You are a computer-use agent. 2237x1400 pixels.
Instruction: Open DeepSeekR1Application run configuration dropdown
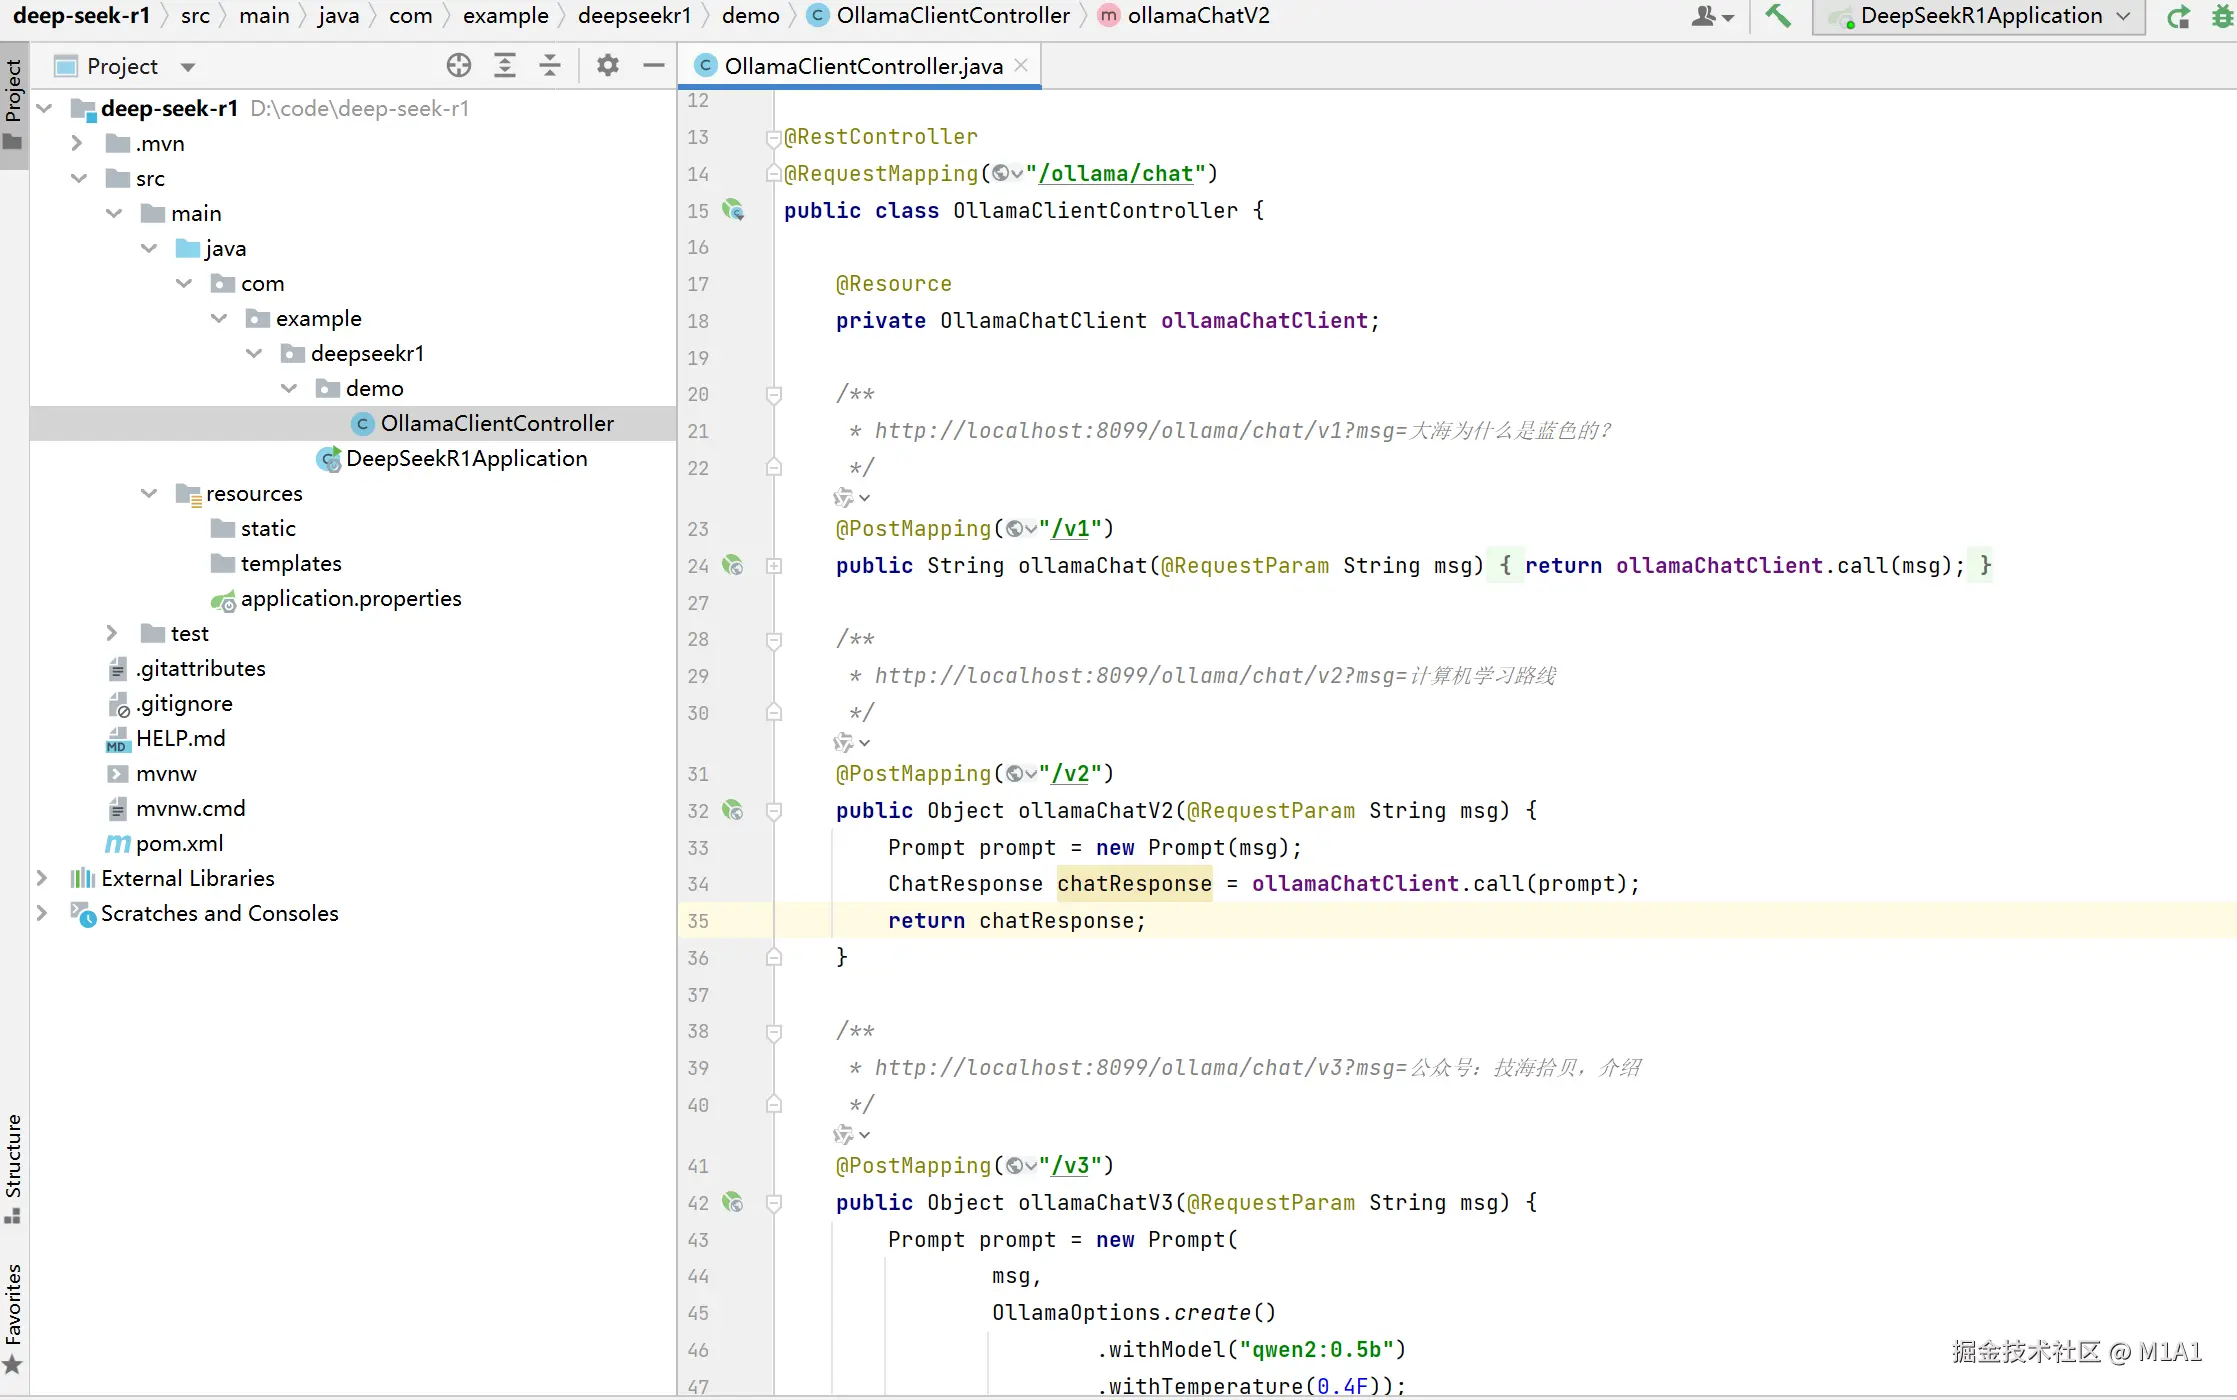click(x=1979, y=16)
